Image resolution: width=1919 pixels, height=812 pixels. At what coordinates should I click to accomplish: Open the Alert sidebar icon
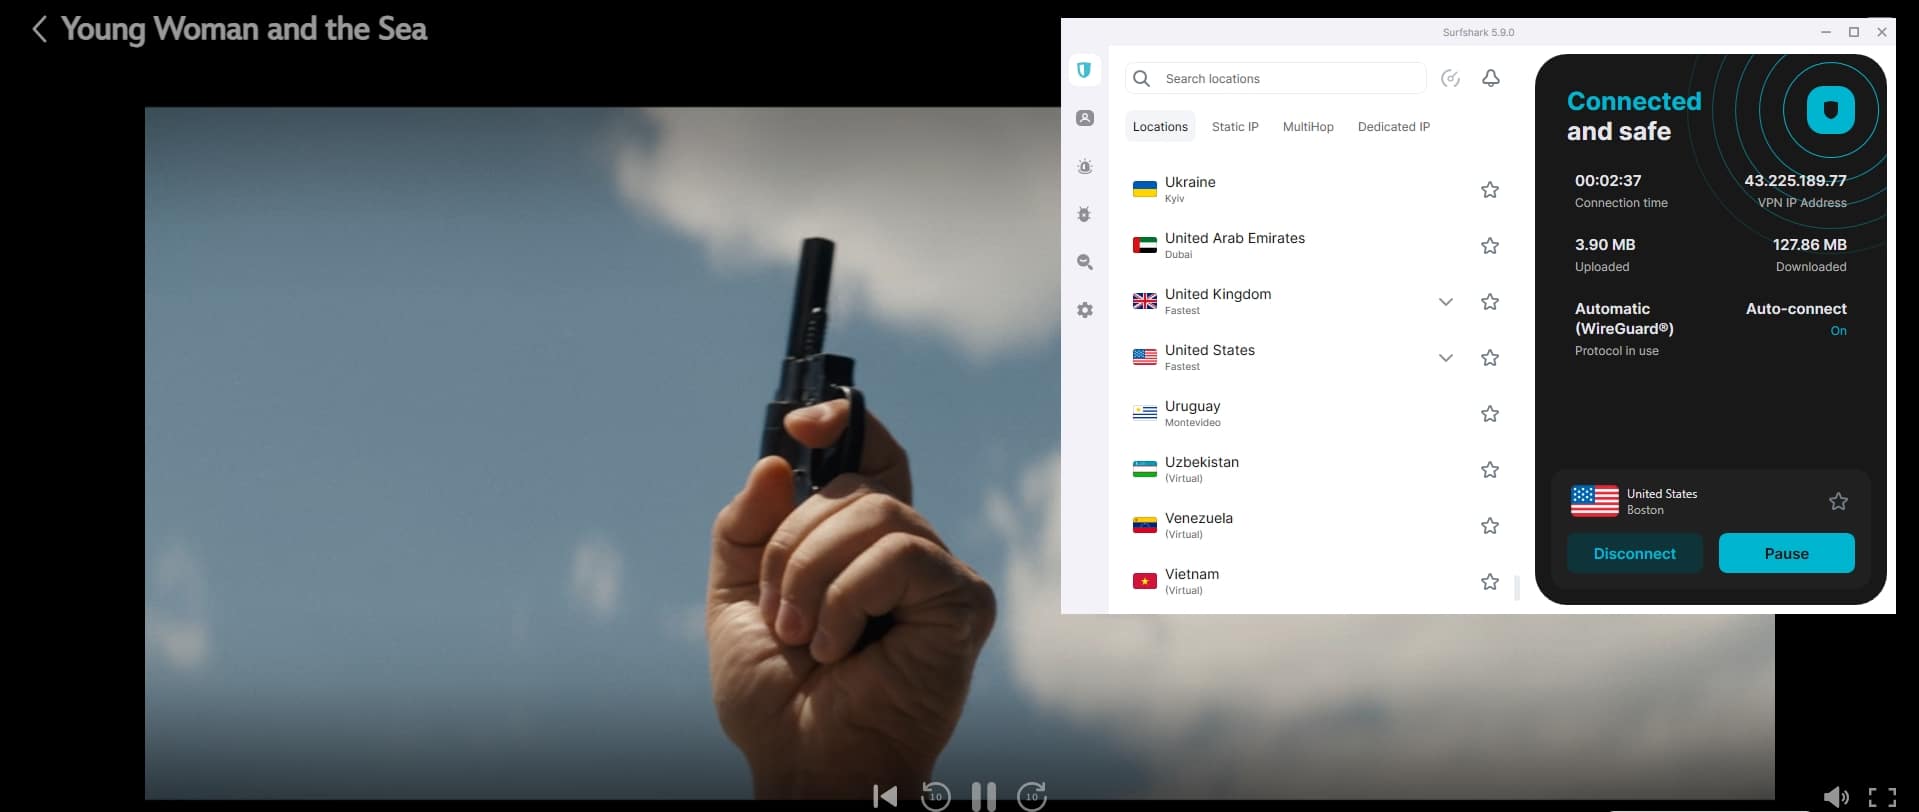coord(1084,166)
